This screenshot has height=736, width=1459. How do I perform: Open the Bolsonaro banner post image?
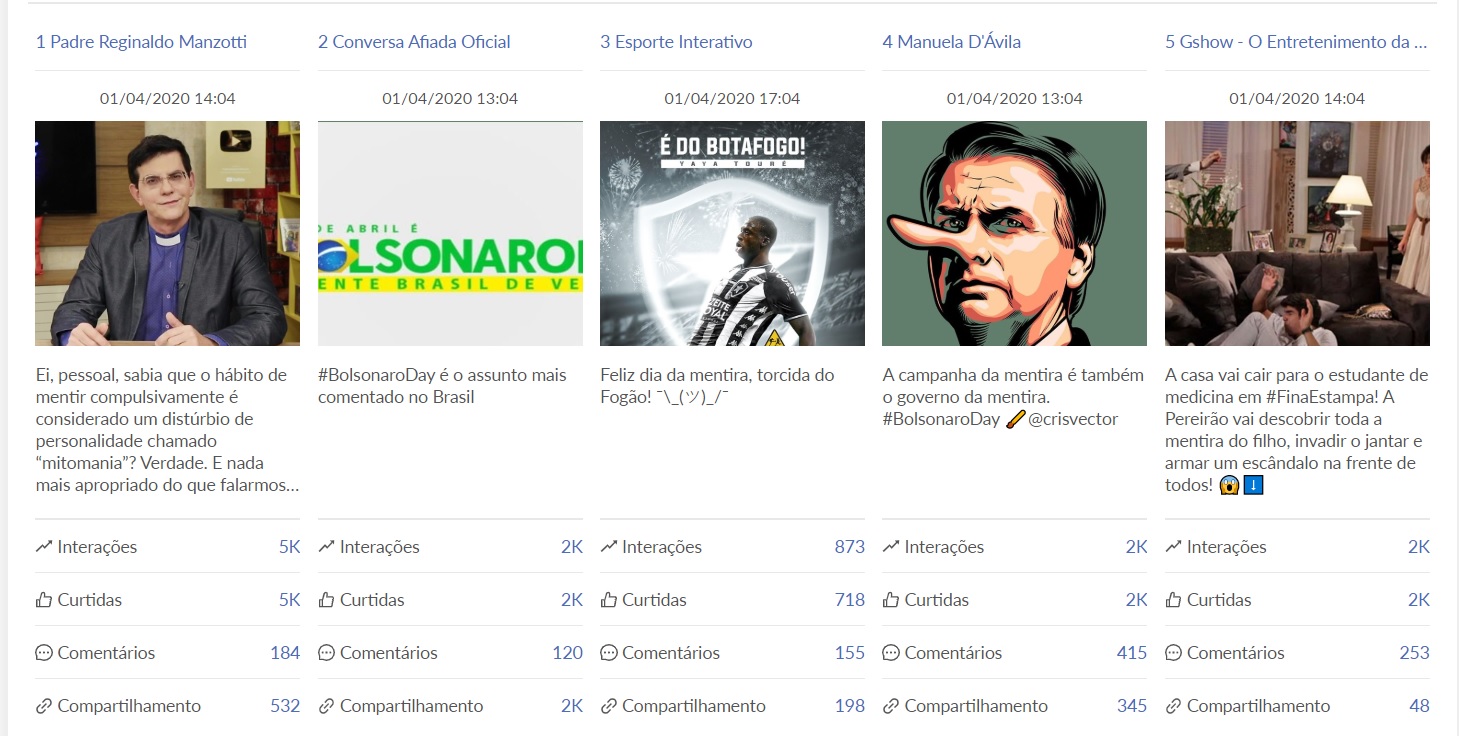(450, 233)
